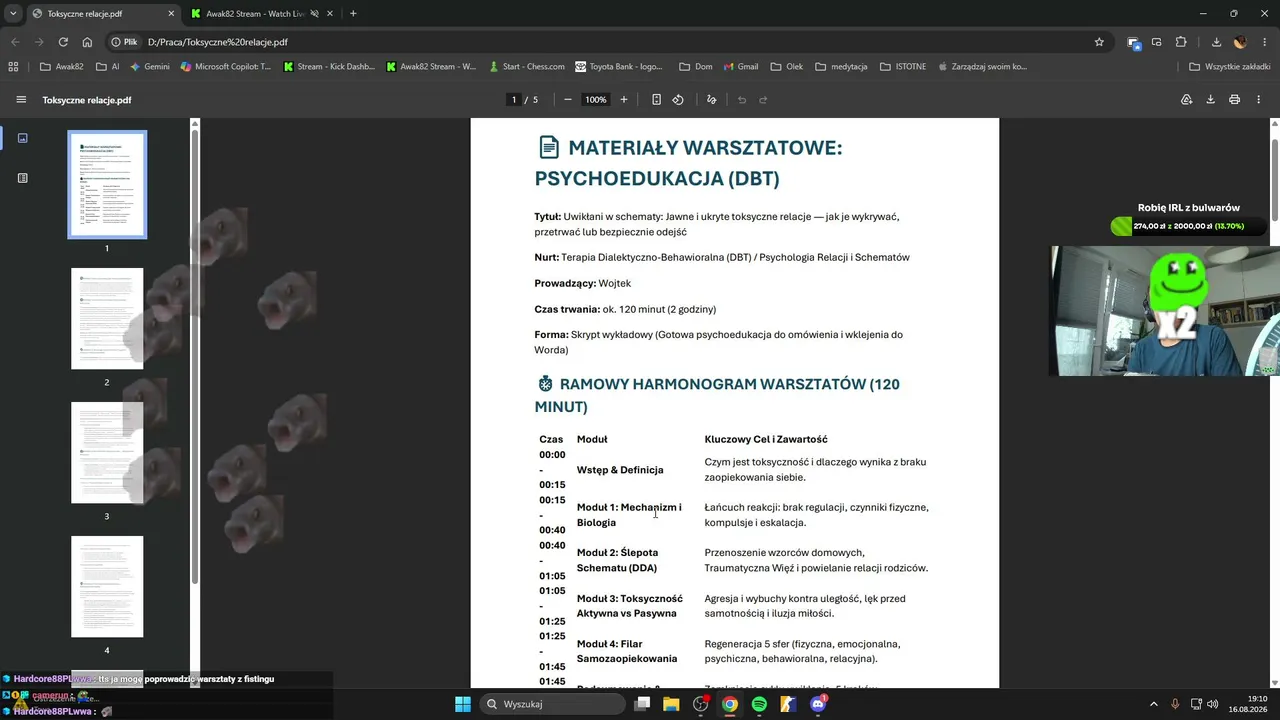Viewport: 1280px width, 720px height.
Task: Open browser extensions puzzle menu
Action: point(1181,42)
